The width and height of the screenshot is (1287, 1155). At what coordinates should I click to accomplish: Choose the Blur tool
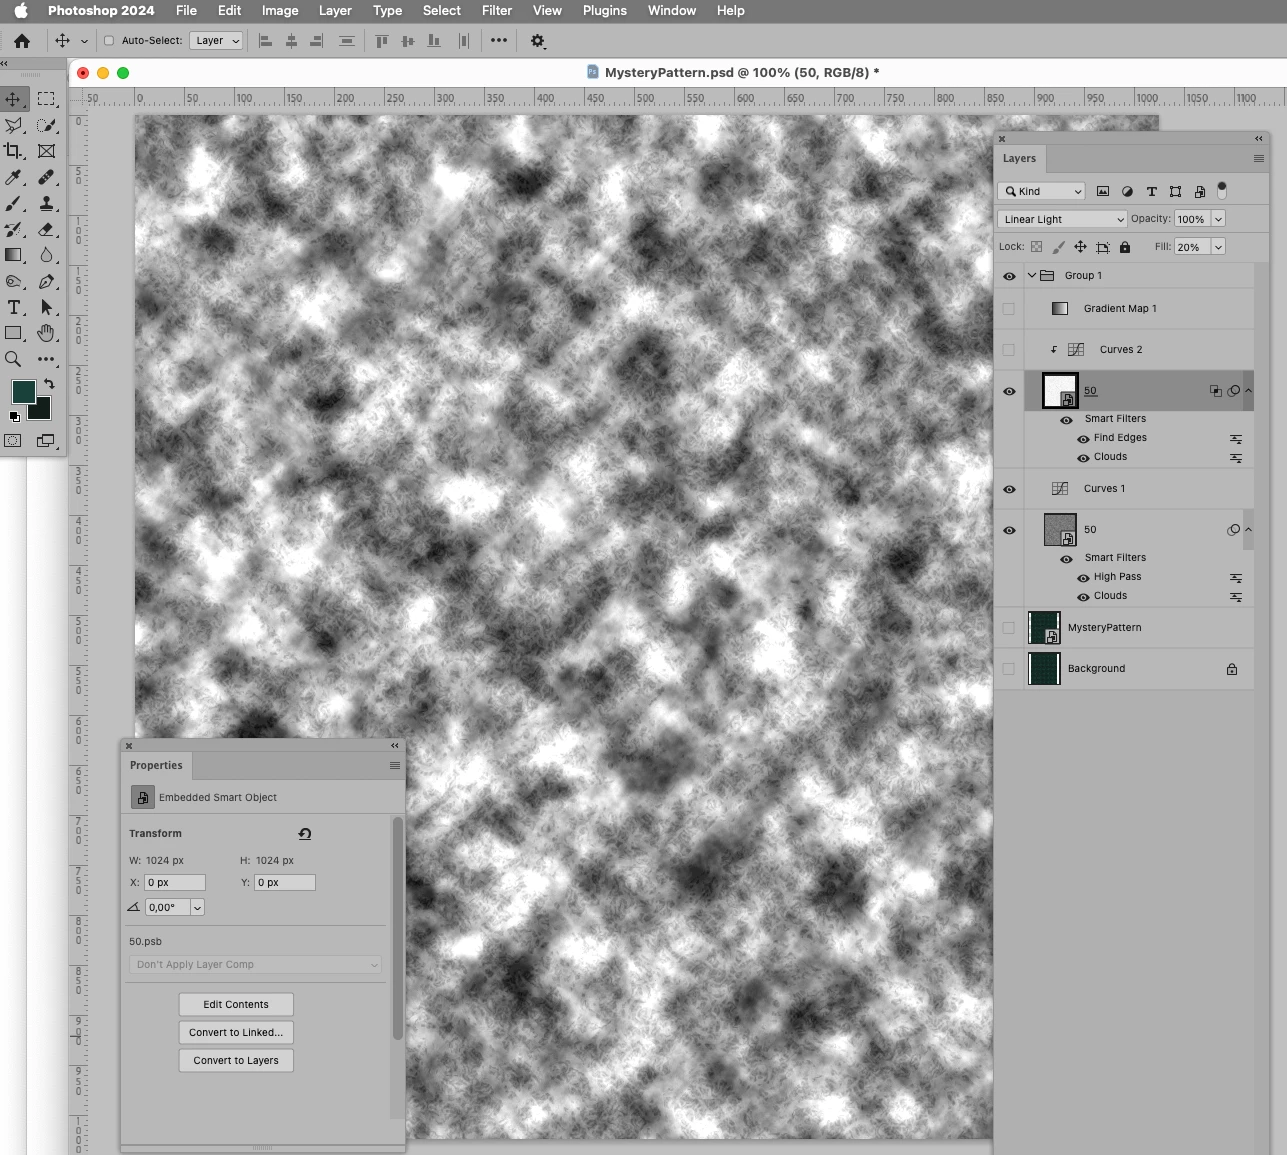(x=46, y=255)
